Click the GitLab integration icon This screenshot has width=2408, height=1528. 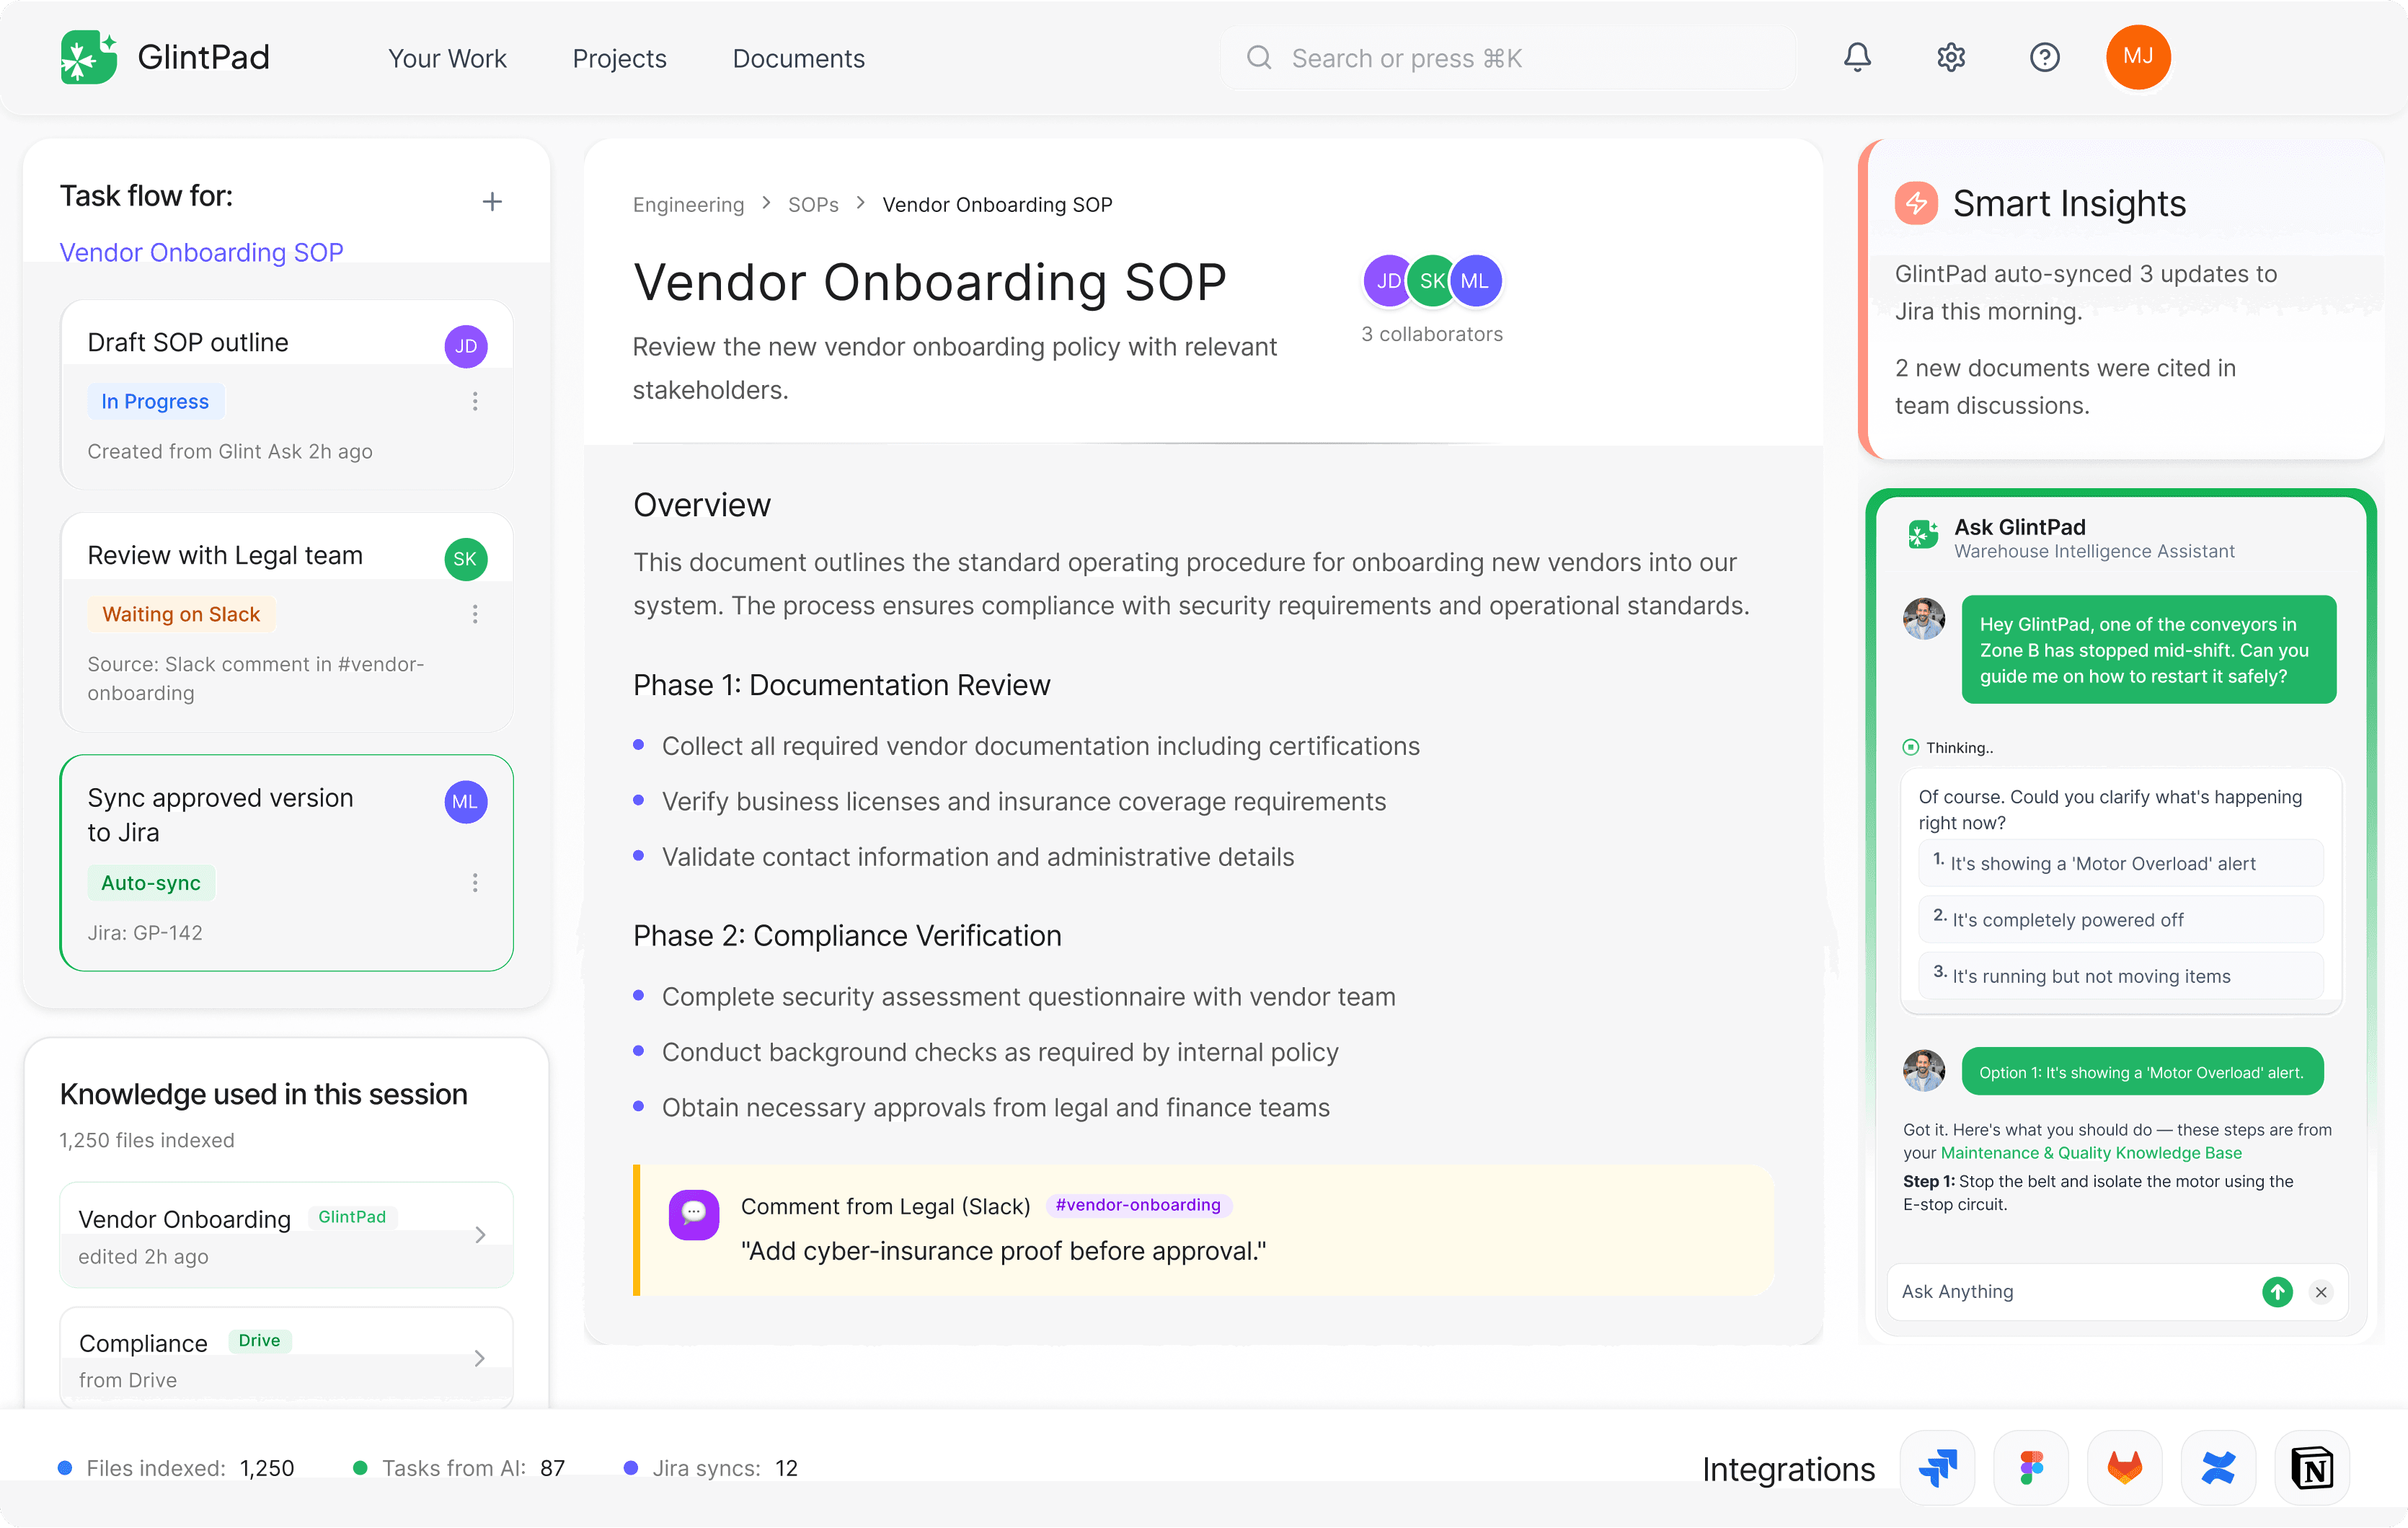pyautogui.click(x=2125, y=1468)
